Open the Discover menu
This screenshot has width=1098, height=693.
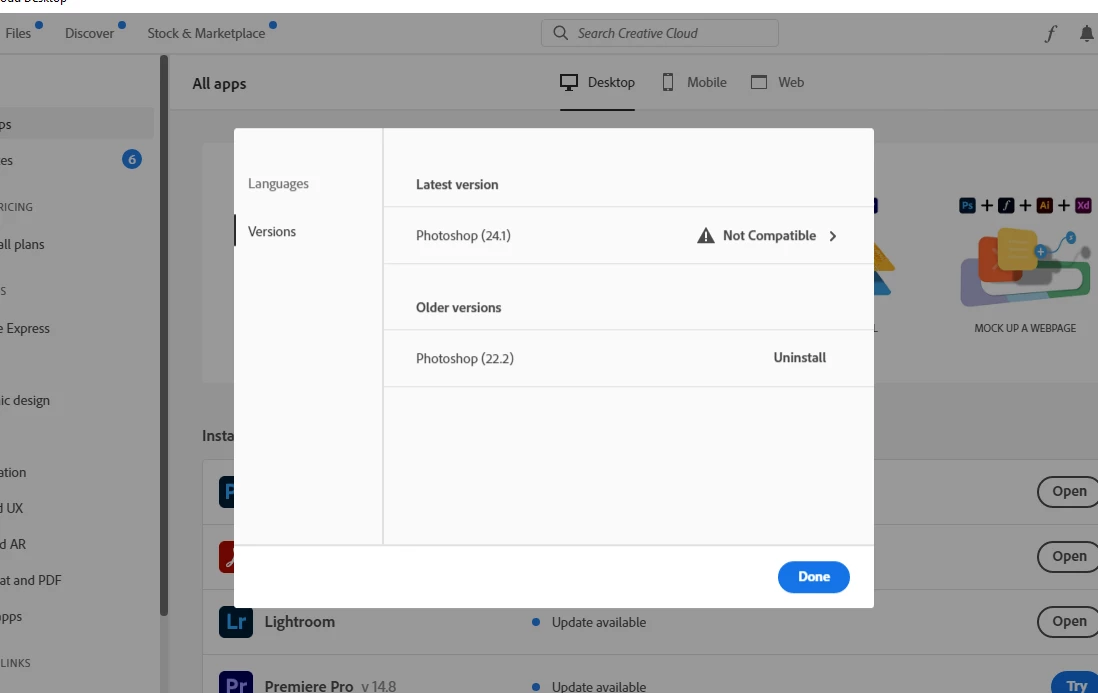tap(89, 33)
